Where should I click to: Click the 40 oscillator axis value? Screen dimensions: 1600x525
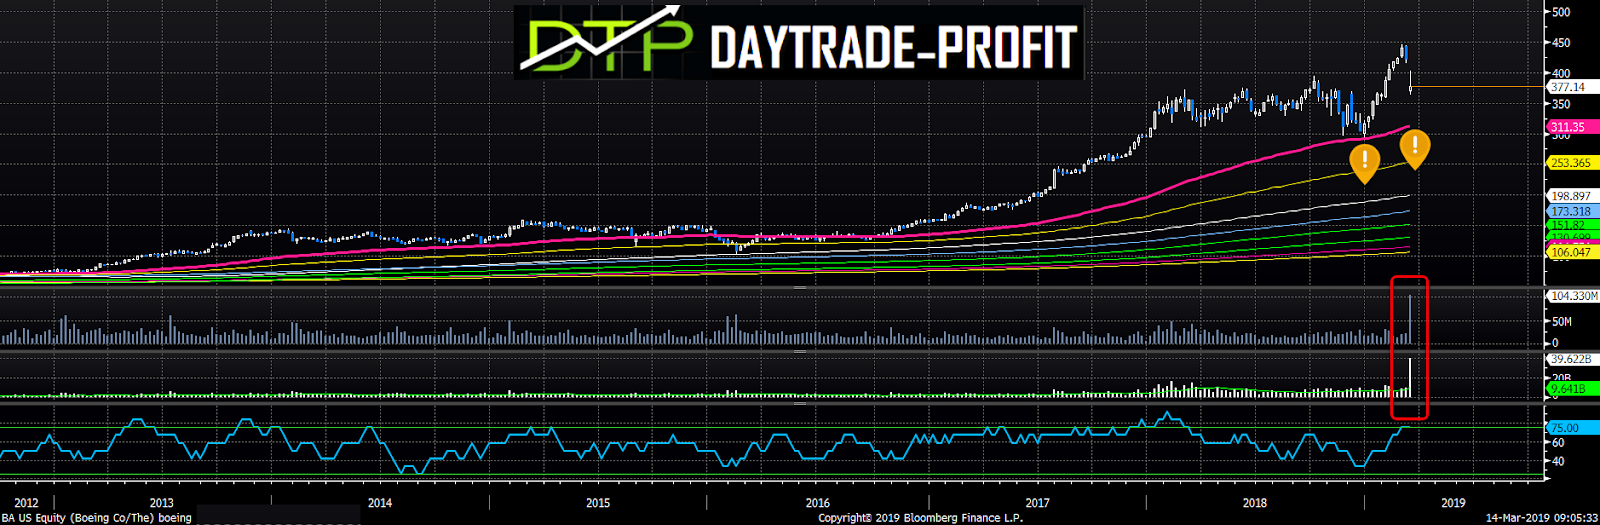pos(1558,462)
